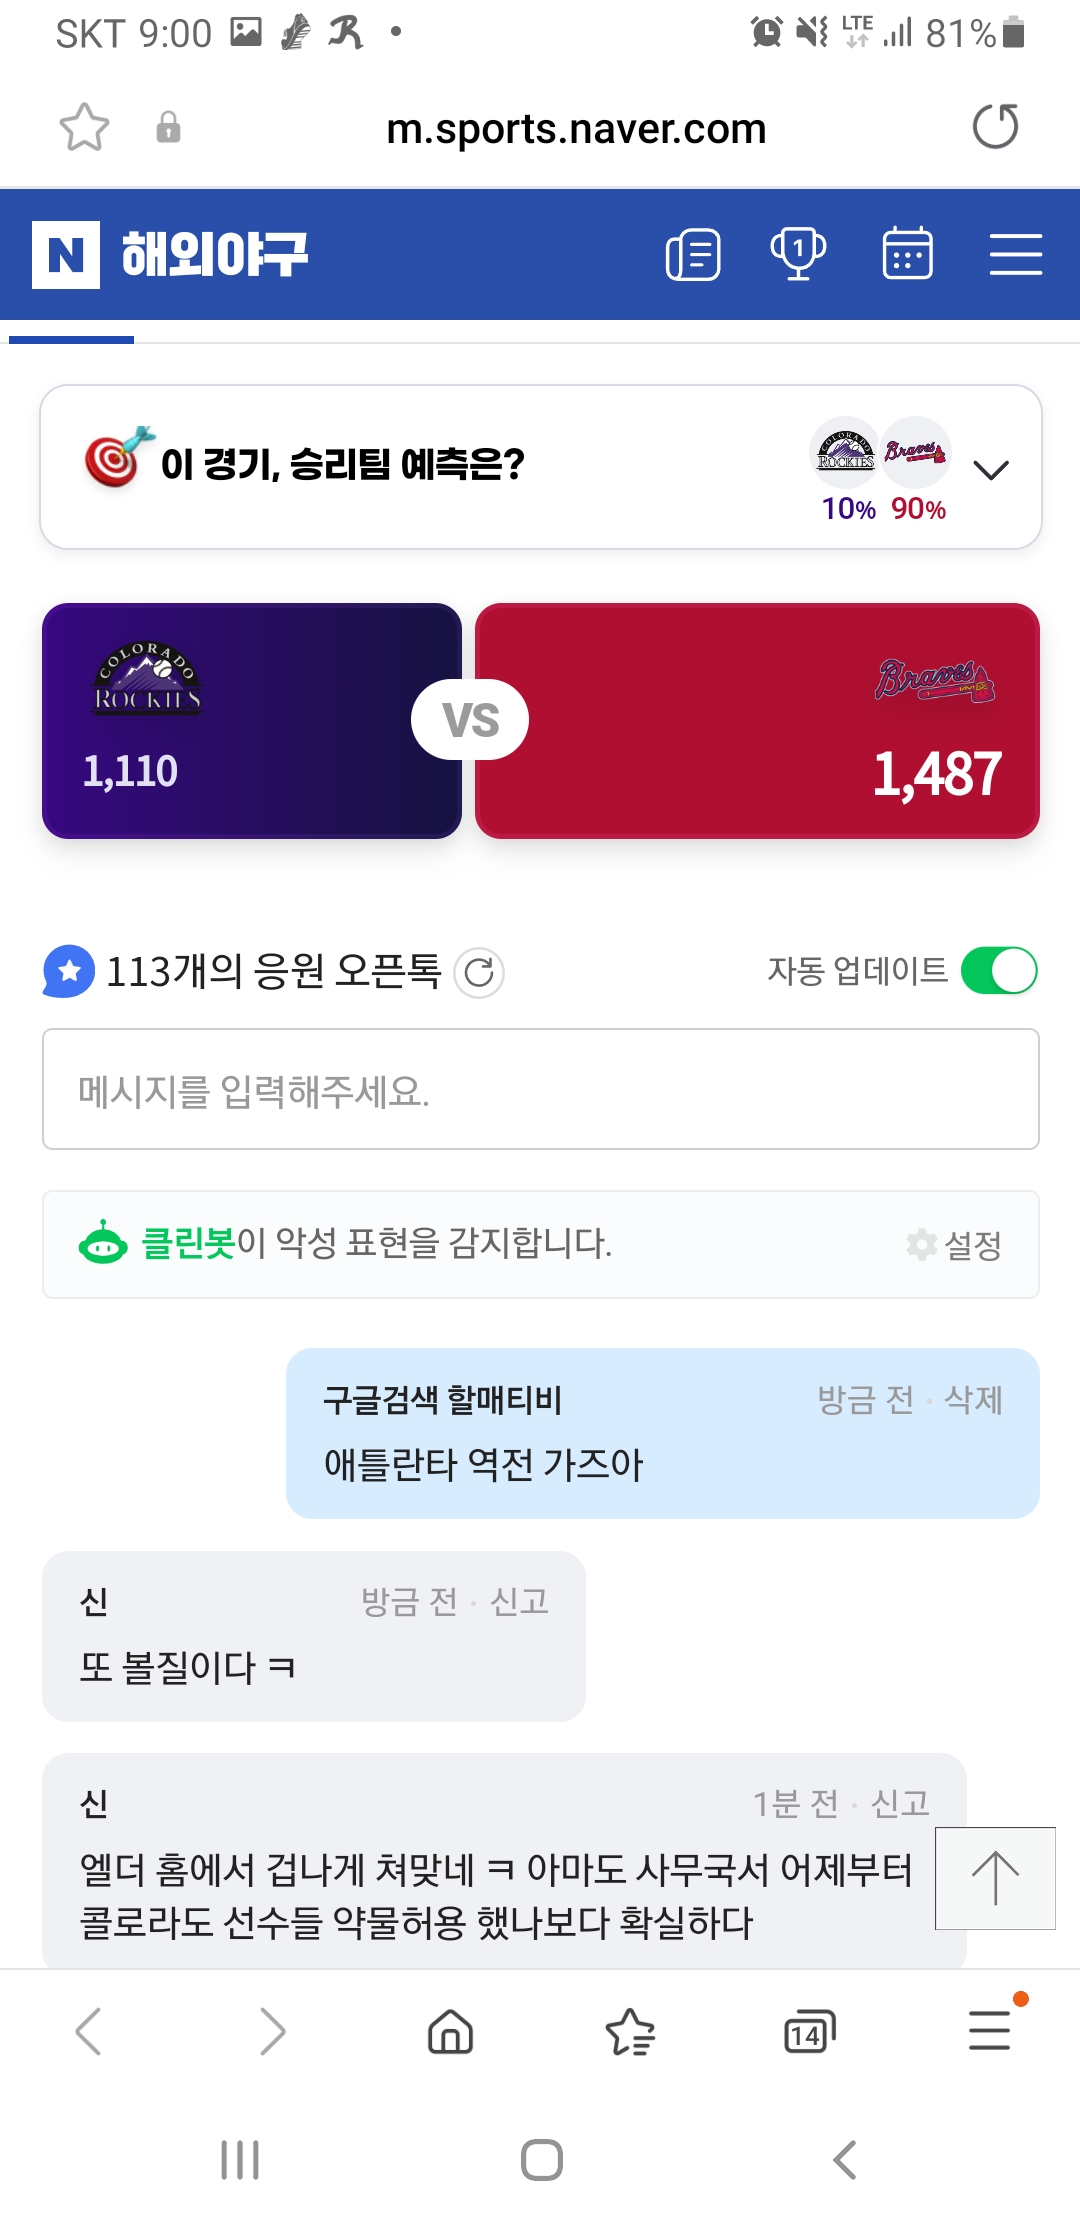Reload the page with refresh icon
1080x2220 pixels.
coord(995,127)
